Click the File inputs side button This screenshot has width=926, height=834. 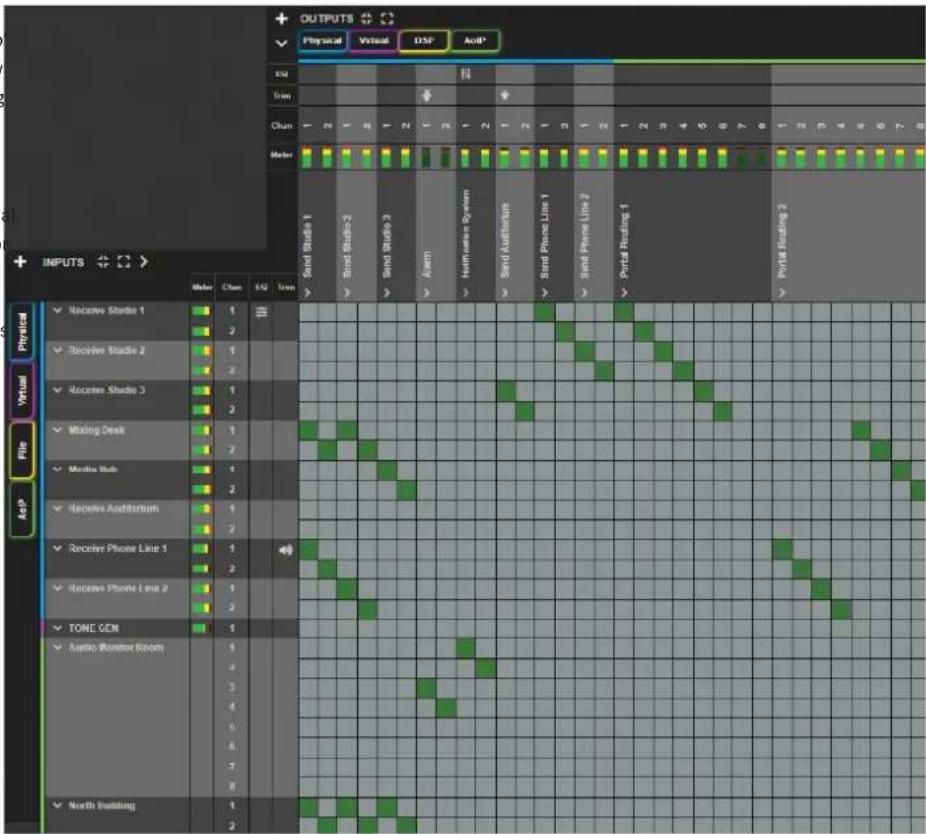22,450
